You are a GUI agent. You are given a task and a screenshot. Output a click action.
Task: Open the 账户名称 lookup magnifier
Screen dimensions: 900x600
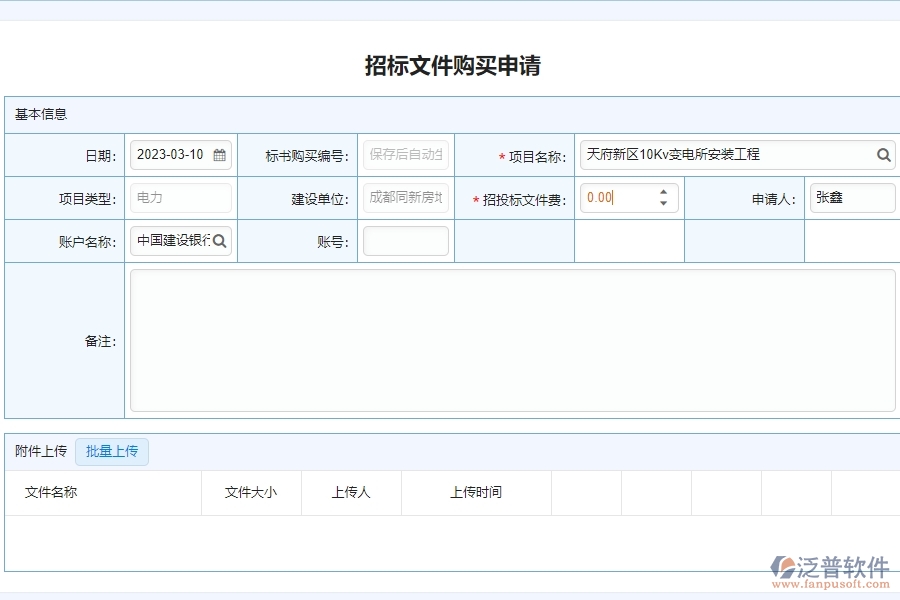pos(222,240)
